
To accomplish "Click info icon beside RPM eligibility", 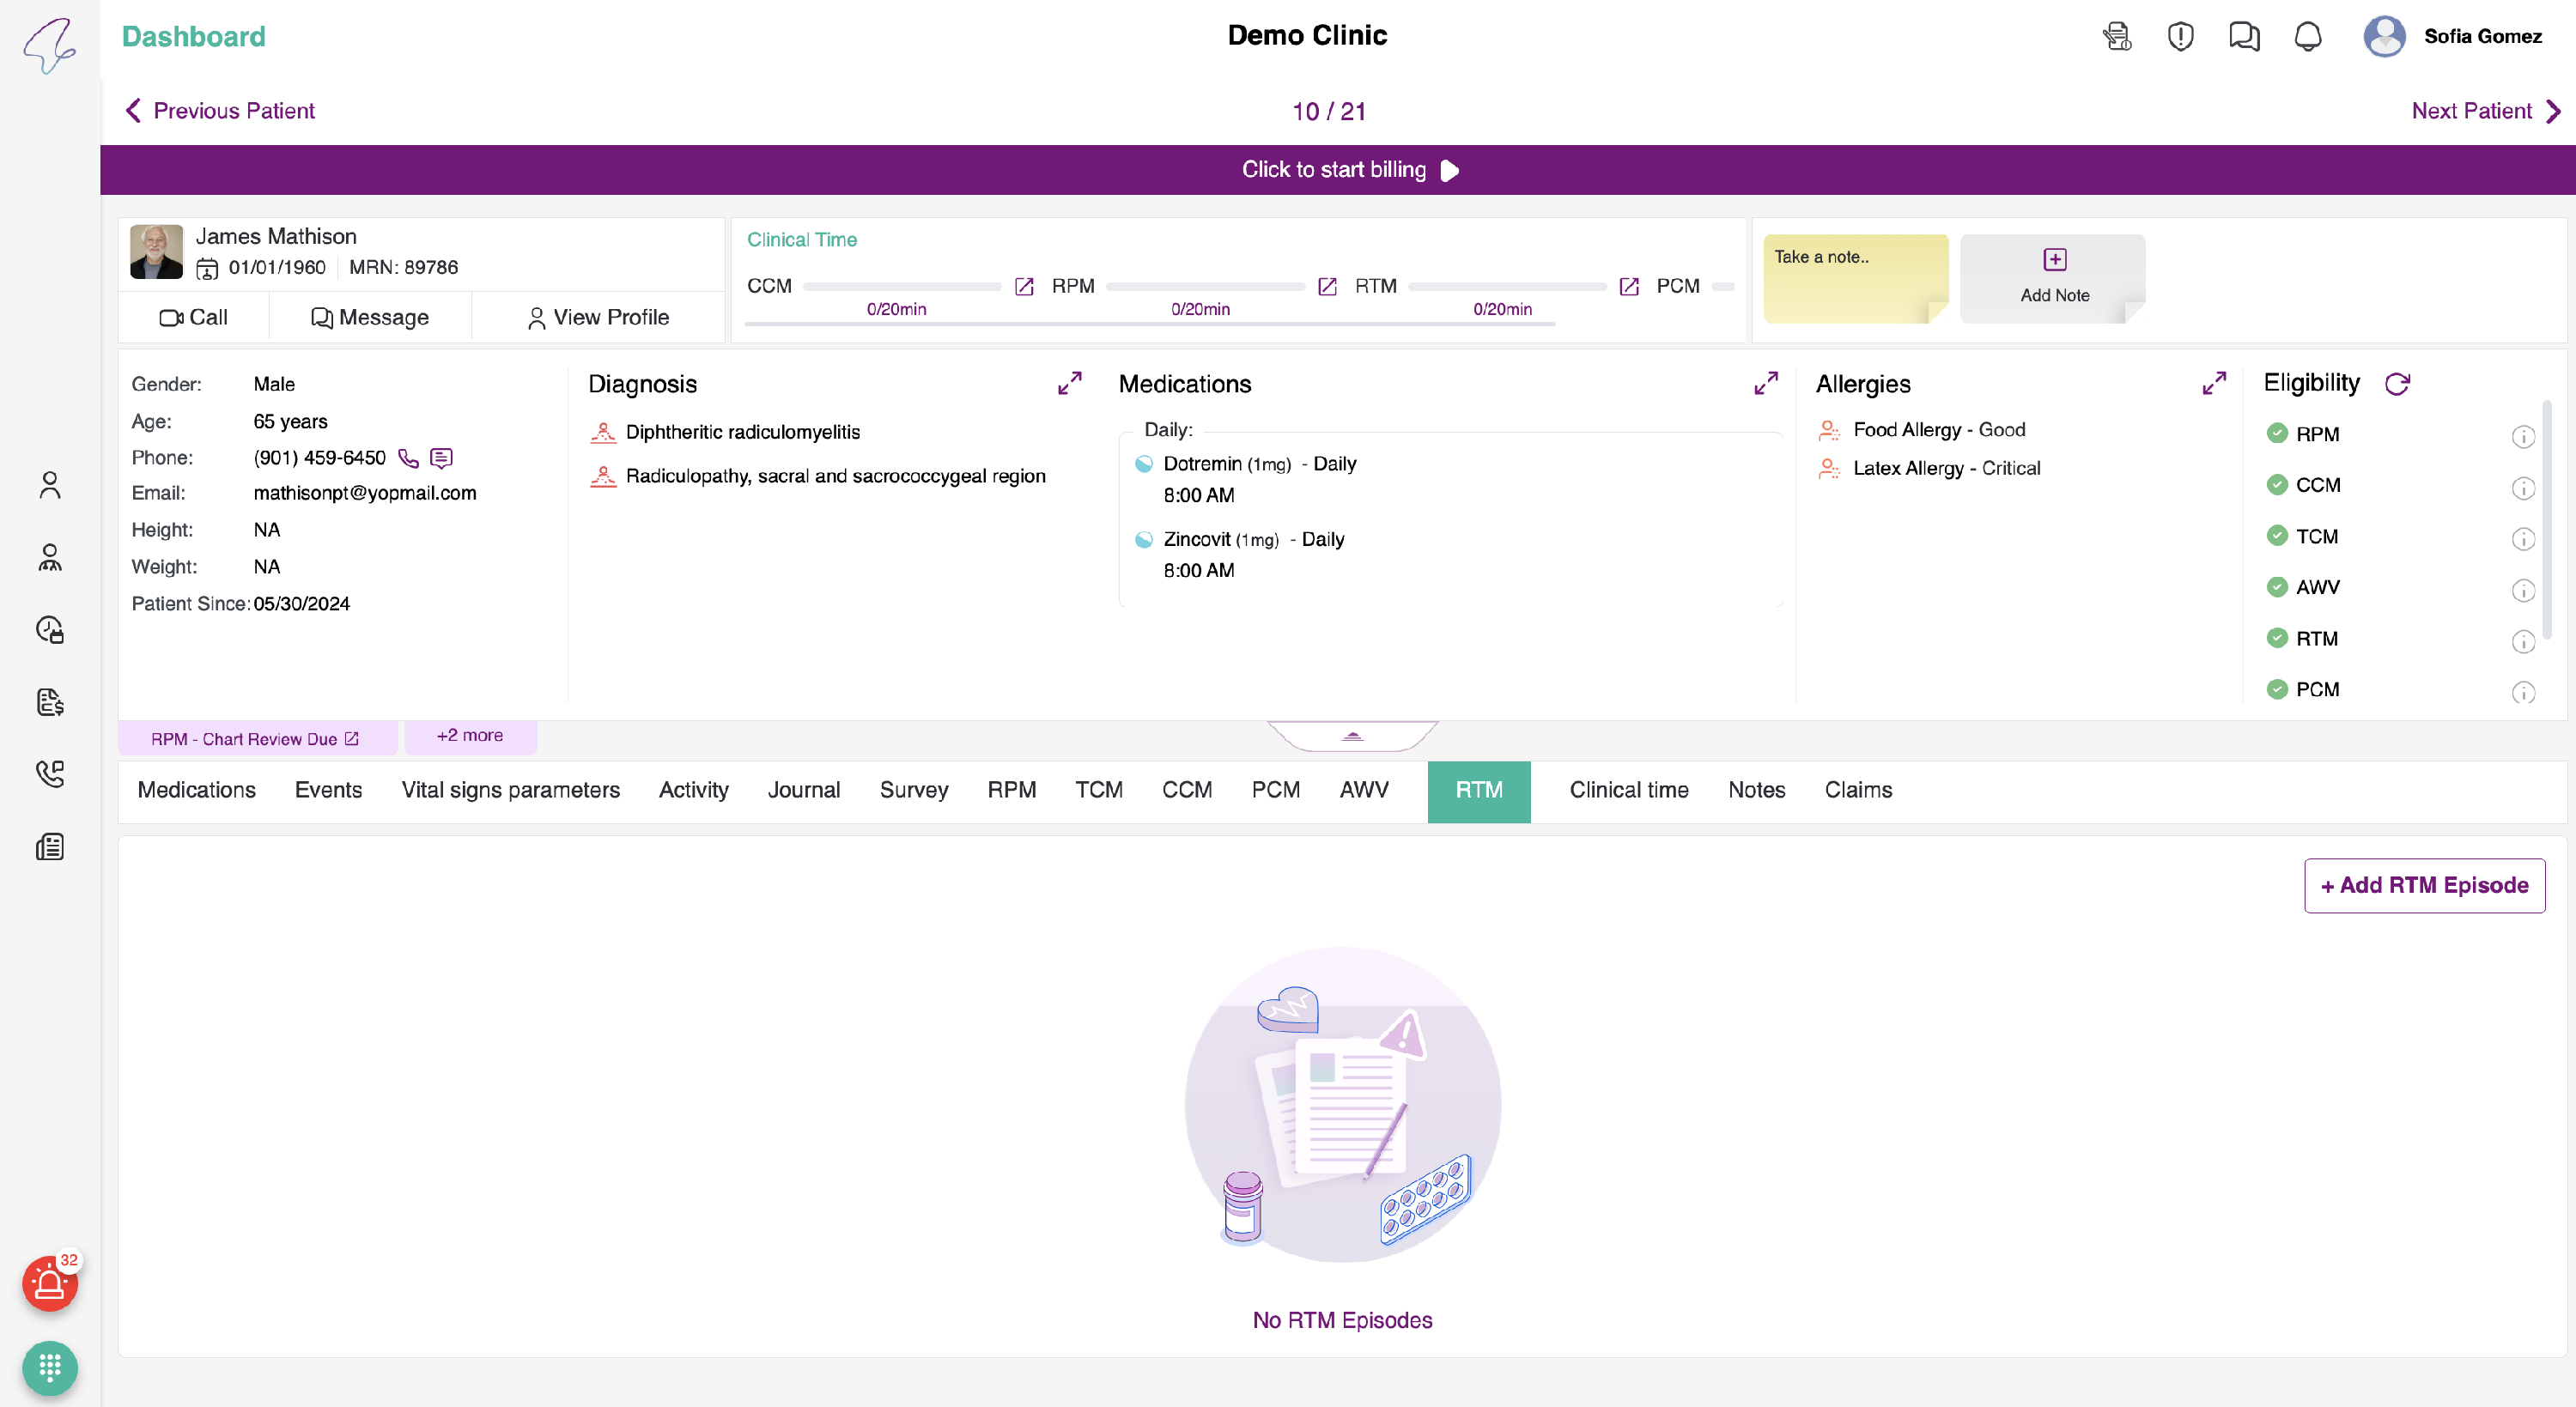I will (x=2522, y=437).
